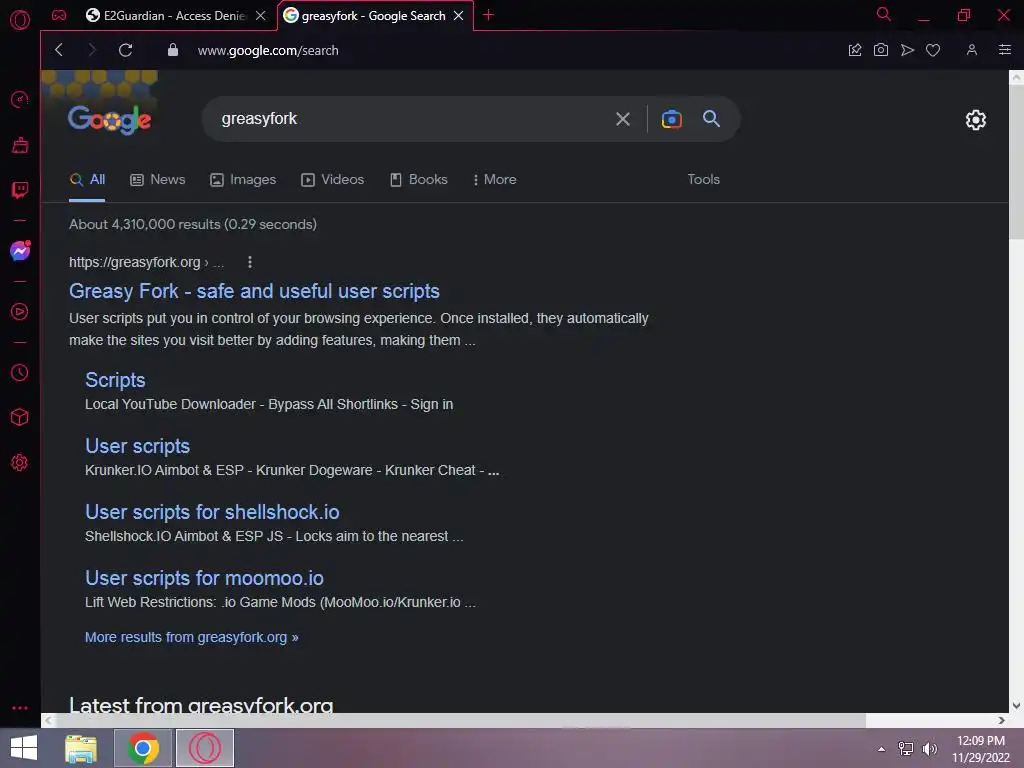The width and height of the screenshot is (1024, 768).
Task: Open the taskbar clock 12:09 PM
Action: tap(980, 749)
